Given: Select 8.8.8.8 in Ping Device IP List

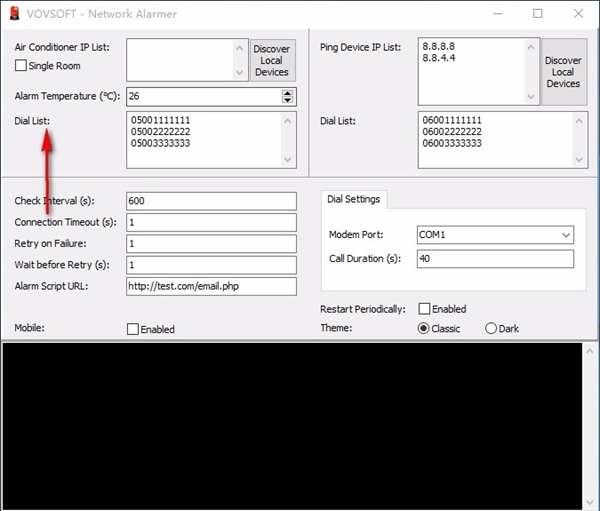Looking at the screenshot, I should (439, 46).
